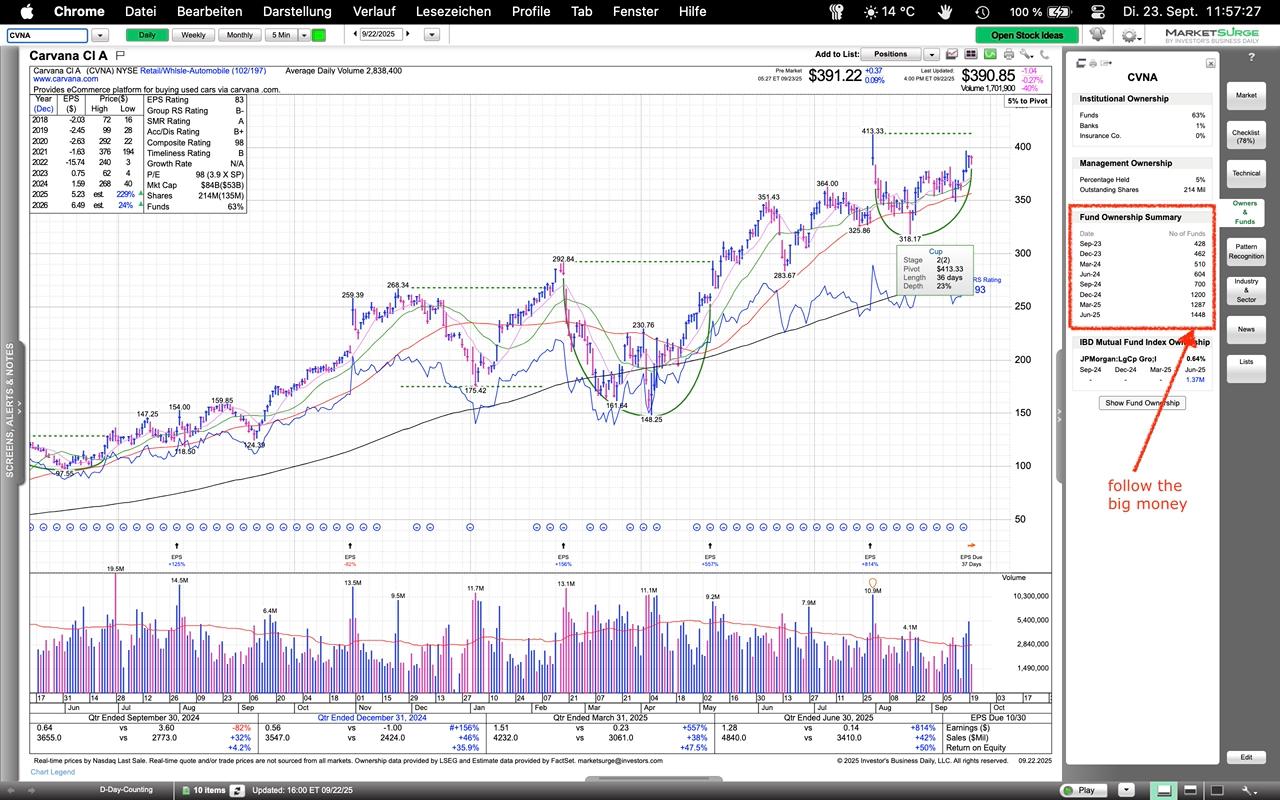1280x800 pixels.
Task: Select the Pattern Recognition side tab
Action: click(x=1246, y=251)
